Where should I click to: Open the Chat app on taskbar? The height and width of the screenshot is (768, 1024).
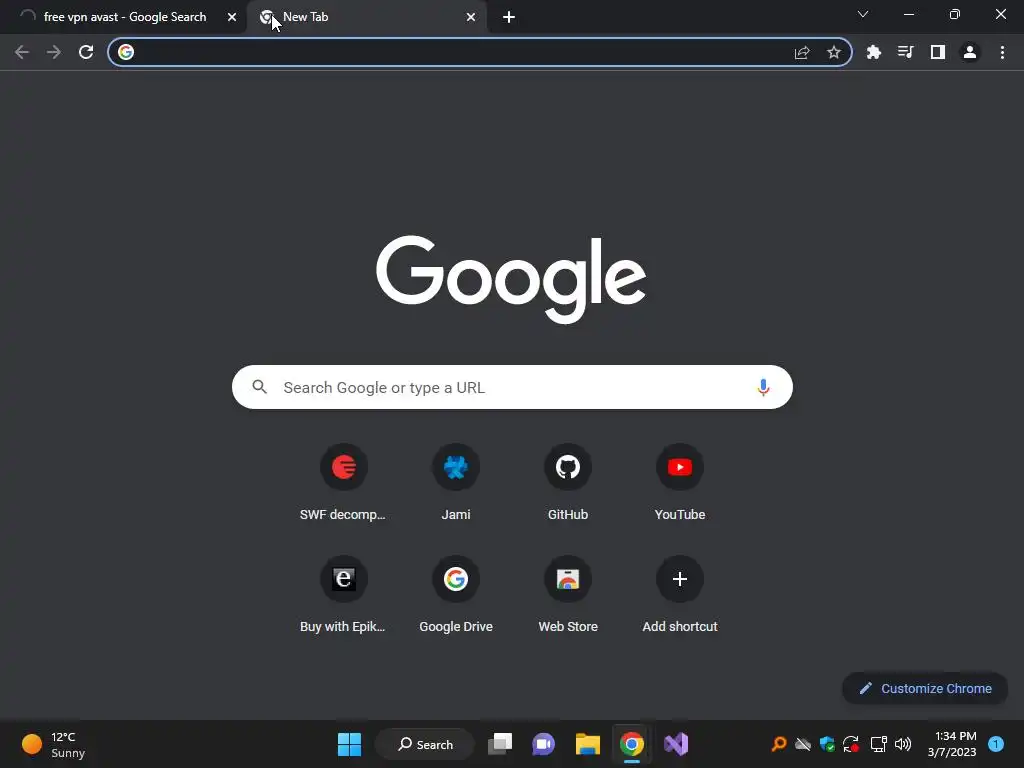click(x=543, y=744)
